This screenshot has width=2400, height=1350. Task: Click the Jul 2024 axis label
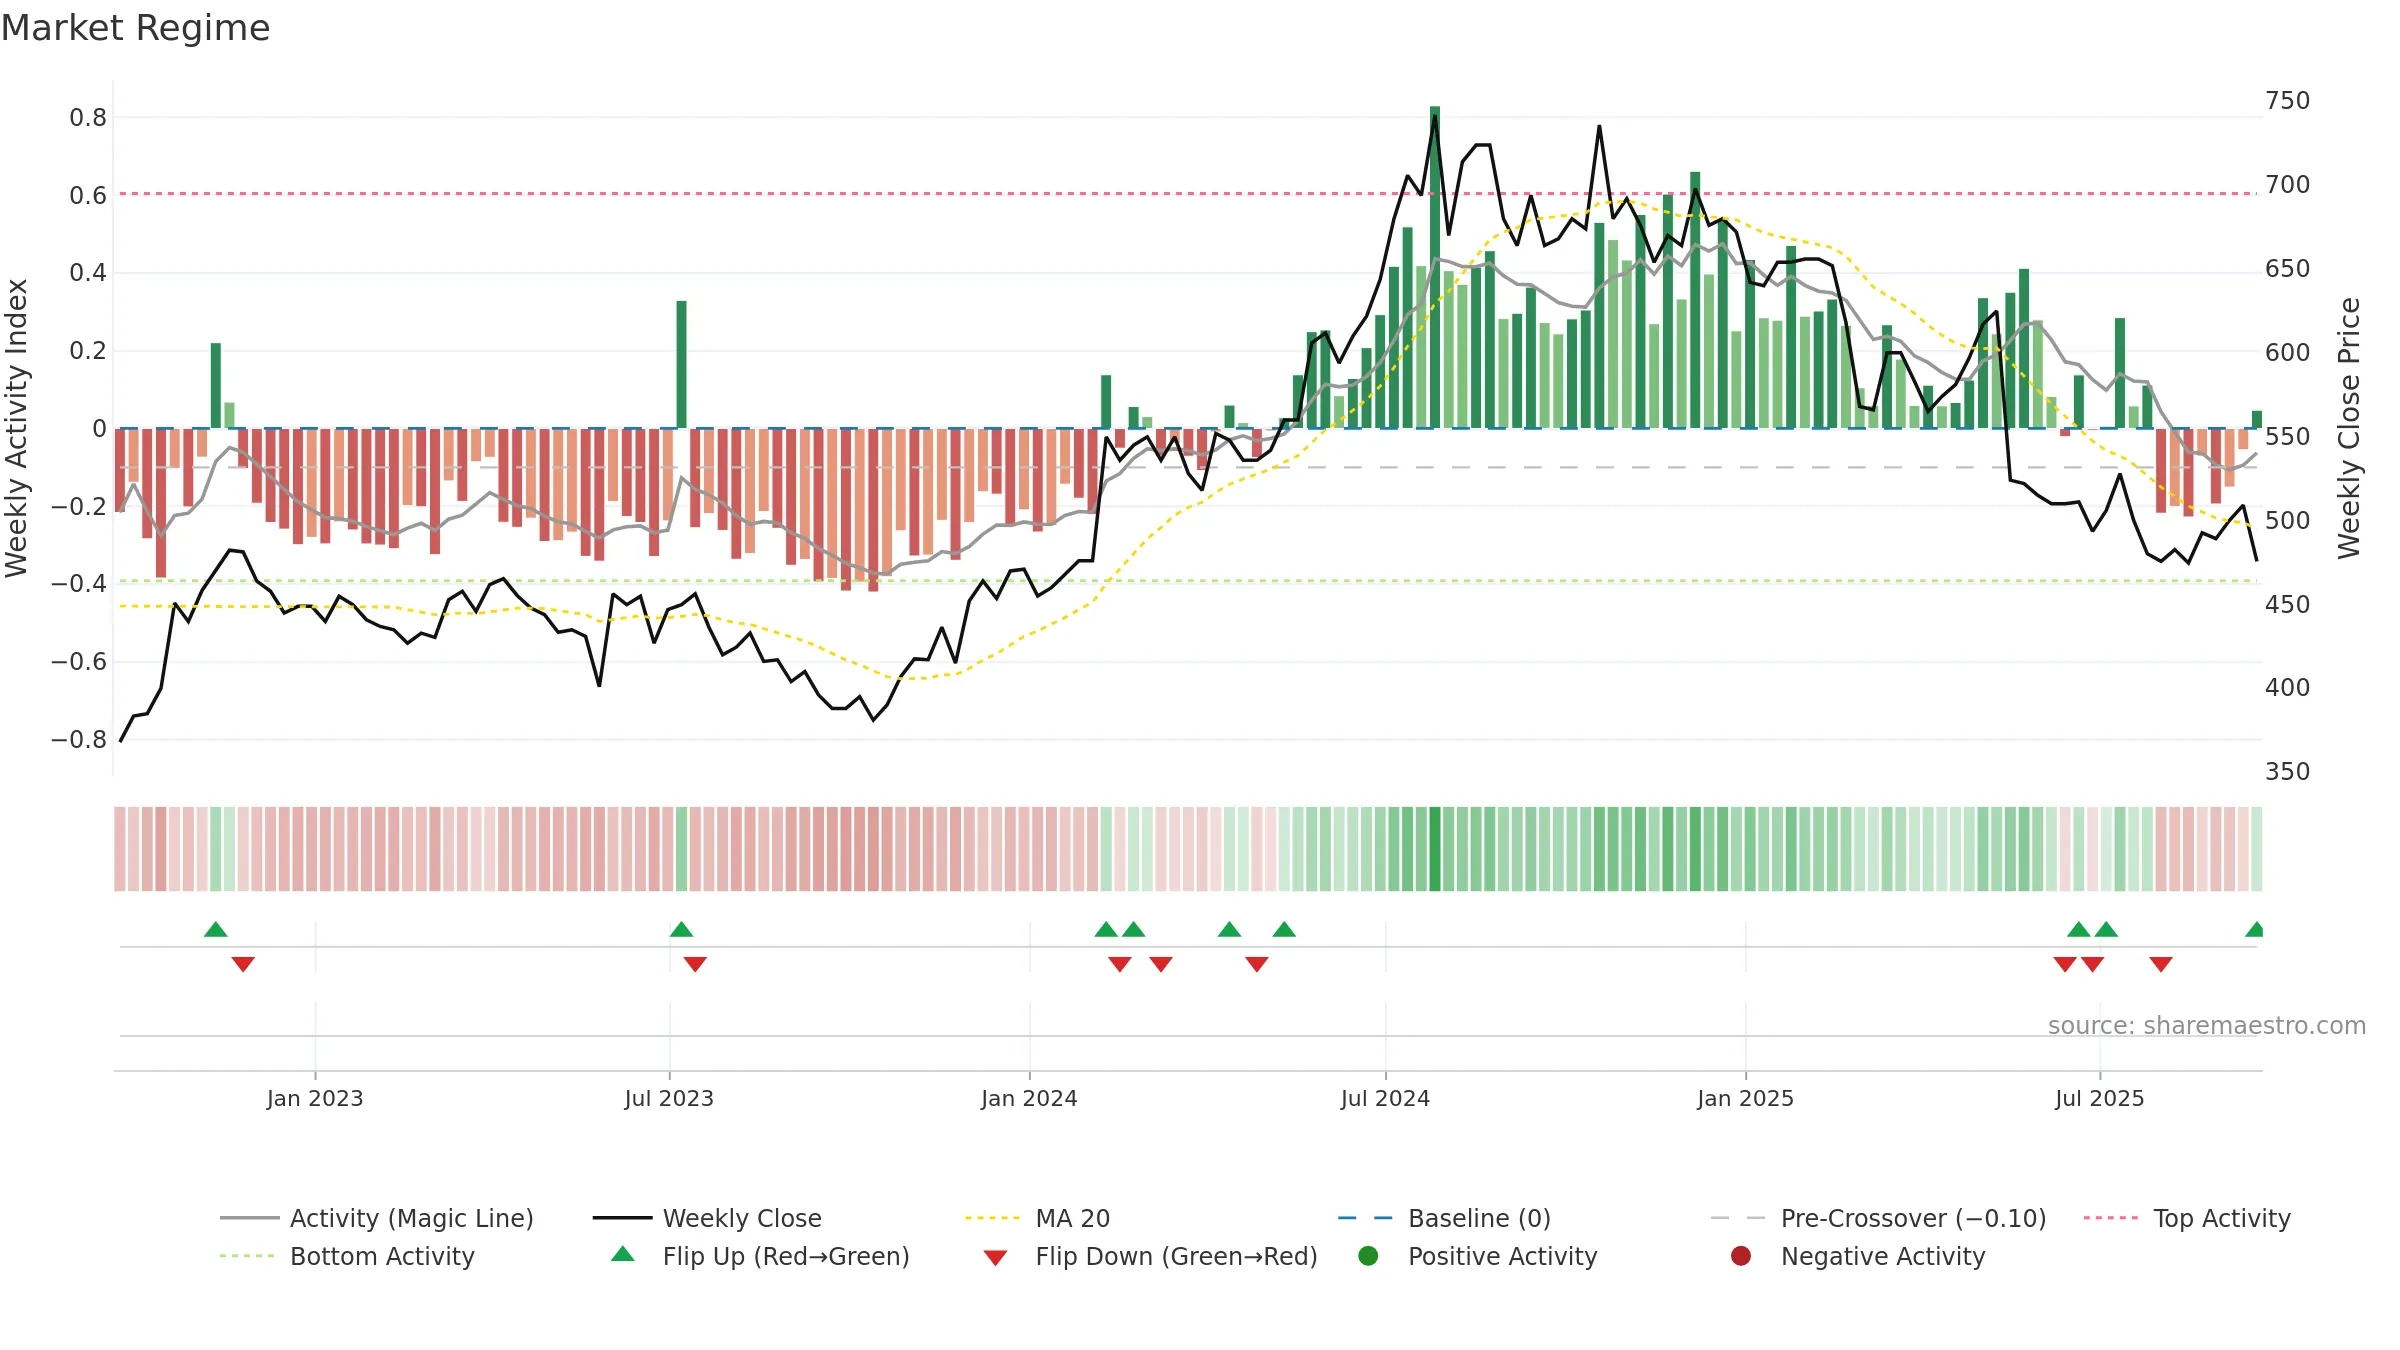click(x=1385, y=1098)
